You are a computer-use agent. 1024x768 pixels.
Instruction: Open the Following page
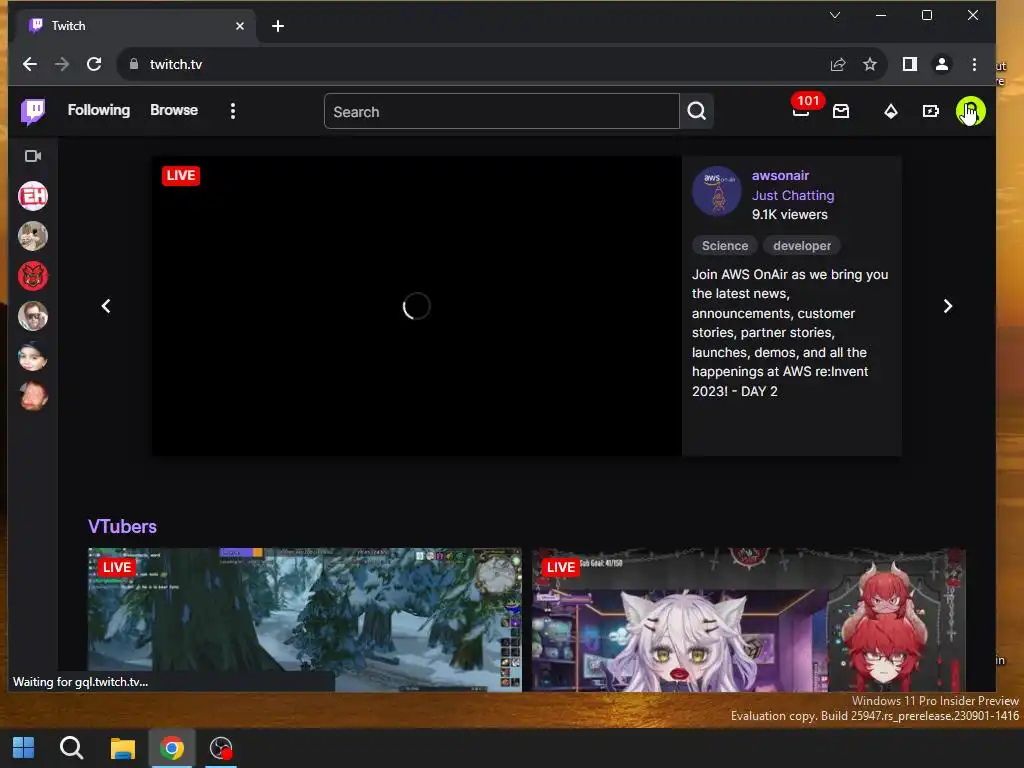99,110
